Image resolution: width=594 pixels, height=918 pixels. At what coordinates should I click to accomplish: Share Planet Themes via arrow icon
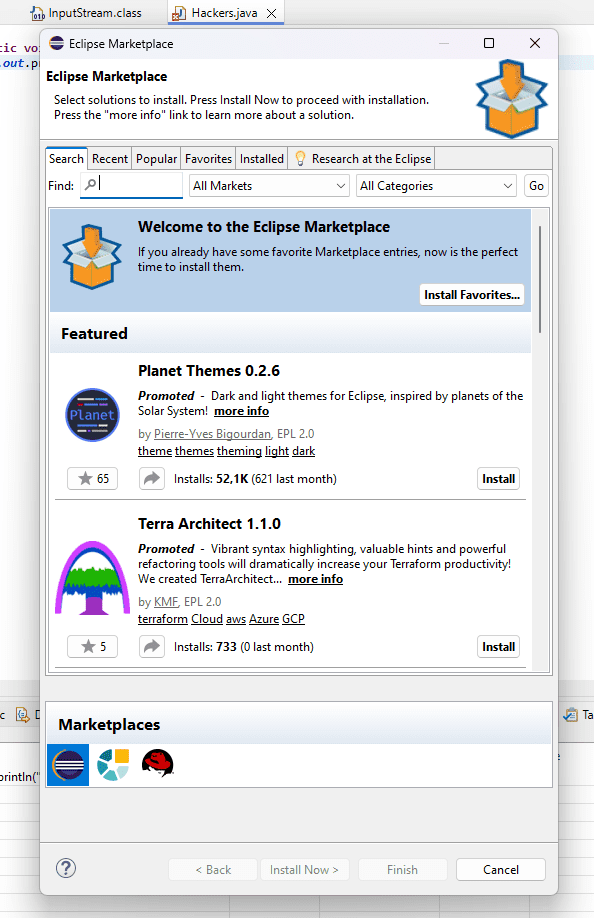(152, 479)
